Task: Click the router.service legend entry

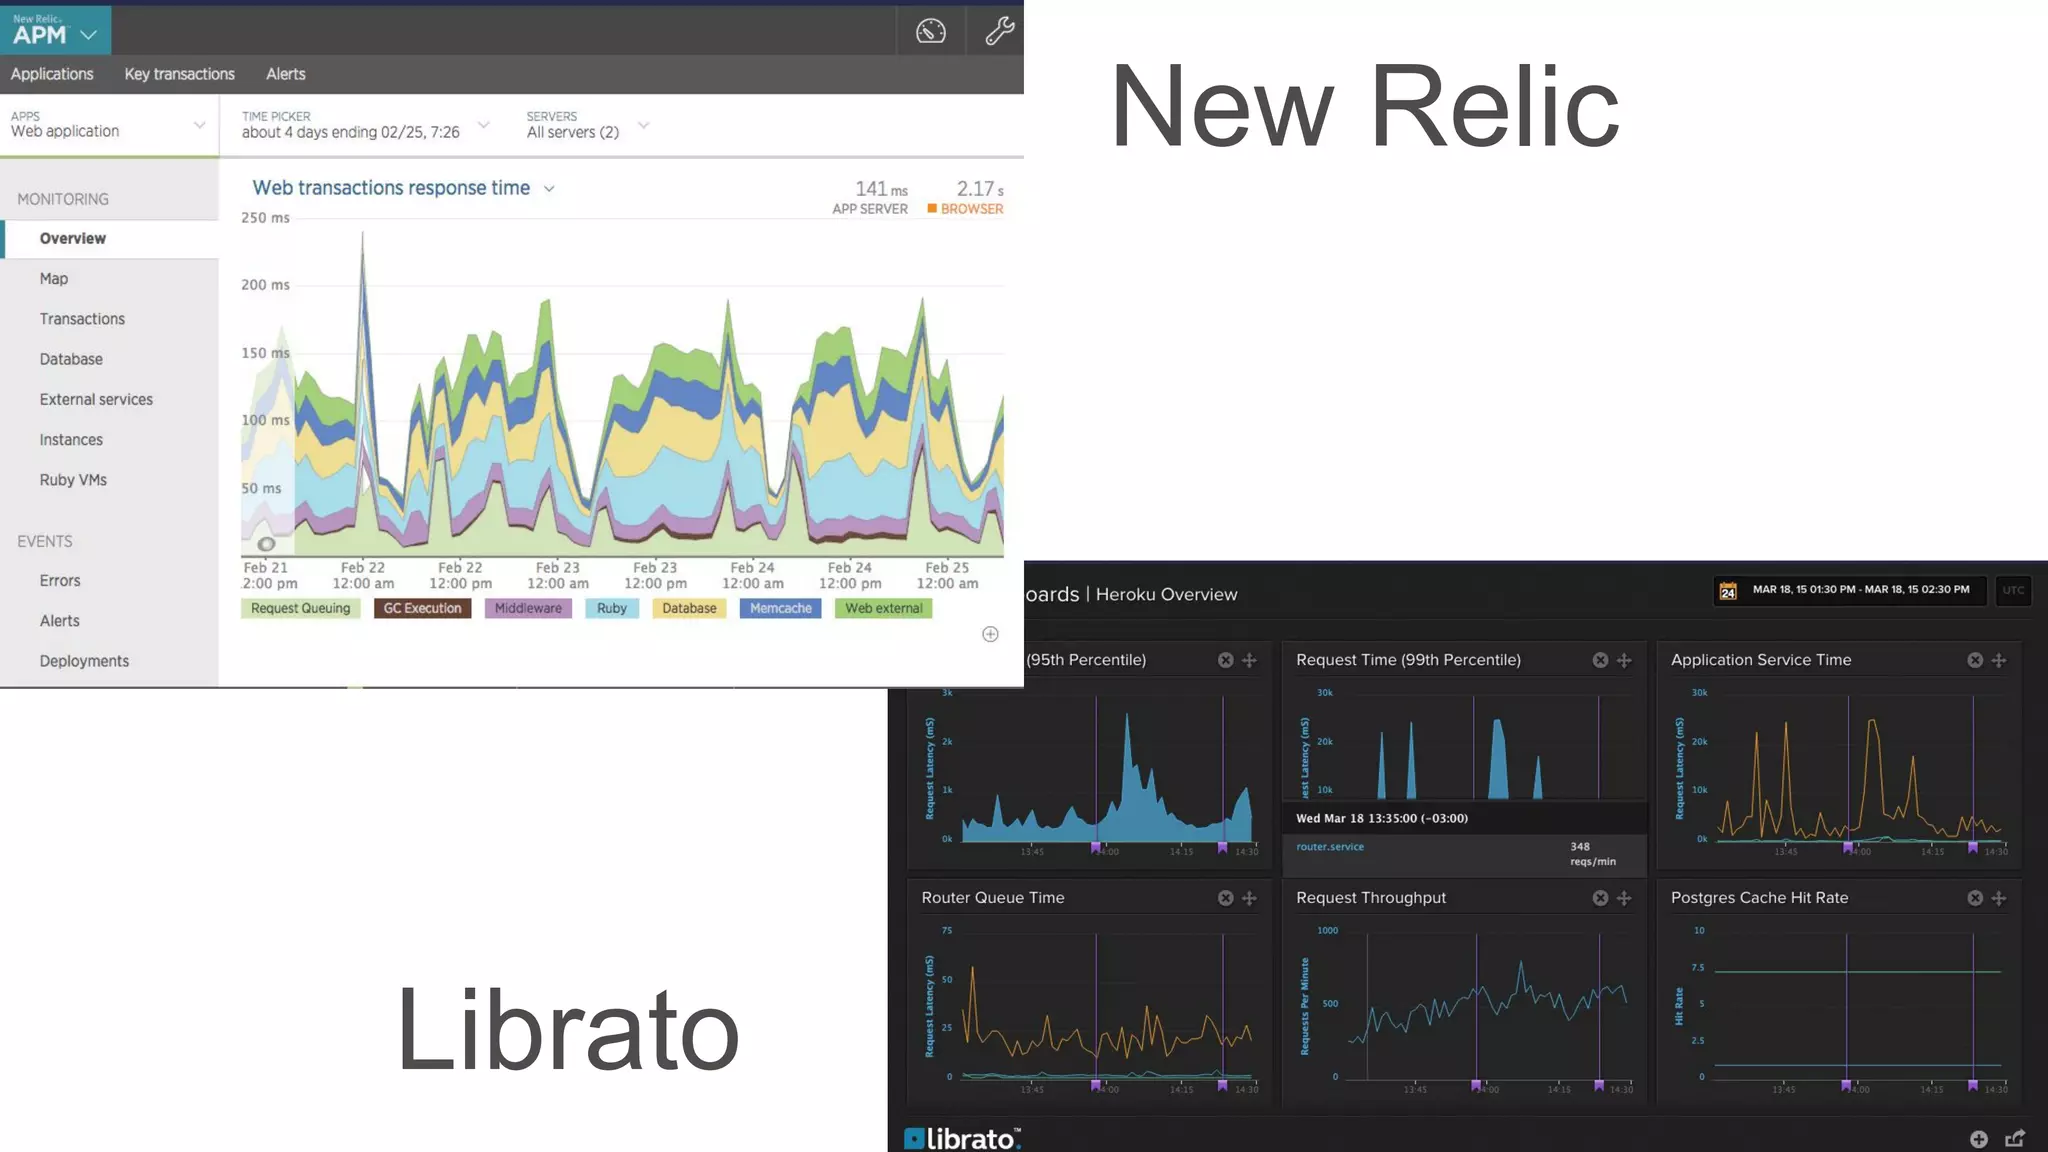Action: pyautogui.click(x=1330, y=847)
